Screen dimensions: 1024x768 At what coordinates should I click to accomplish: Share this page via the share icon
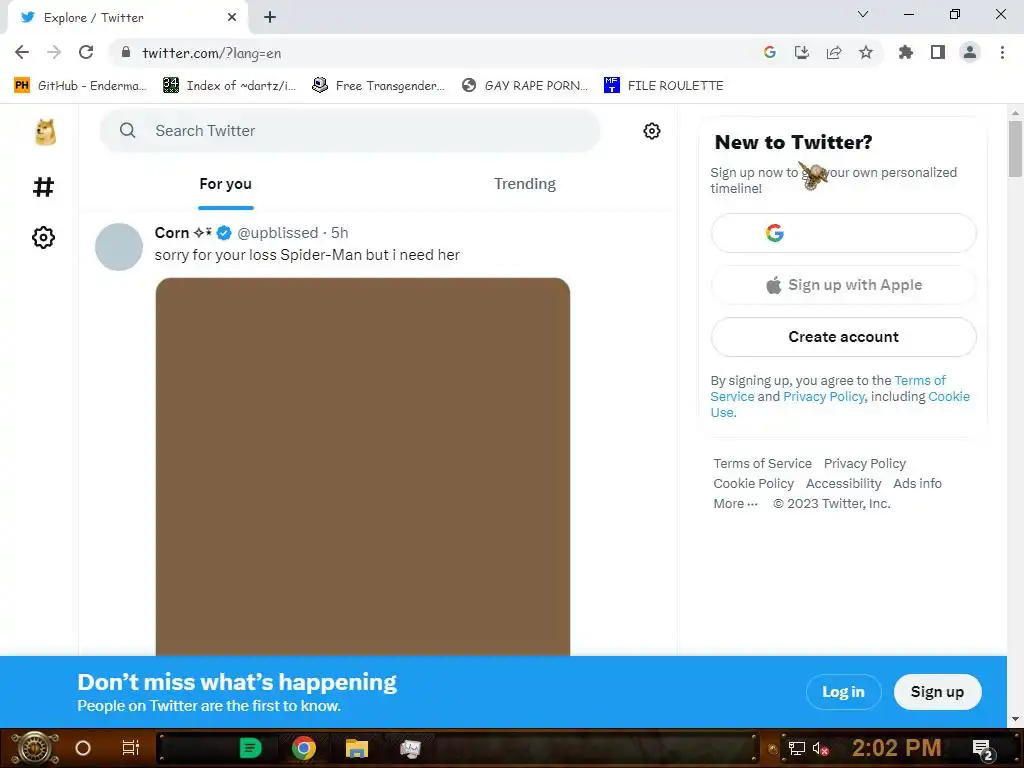click(833, 52)
